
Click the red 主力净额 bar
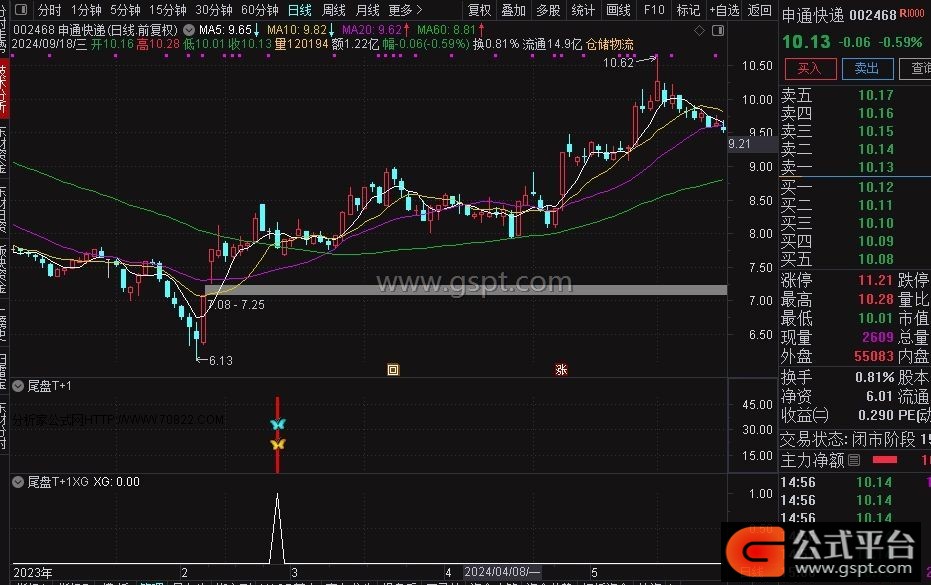click(x=885, y=460)
